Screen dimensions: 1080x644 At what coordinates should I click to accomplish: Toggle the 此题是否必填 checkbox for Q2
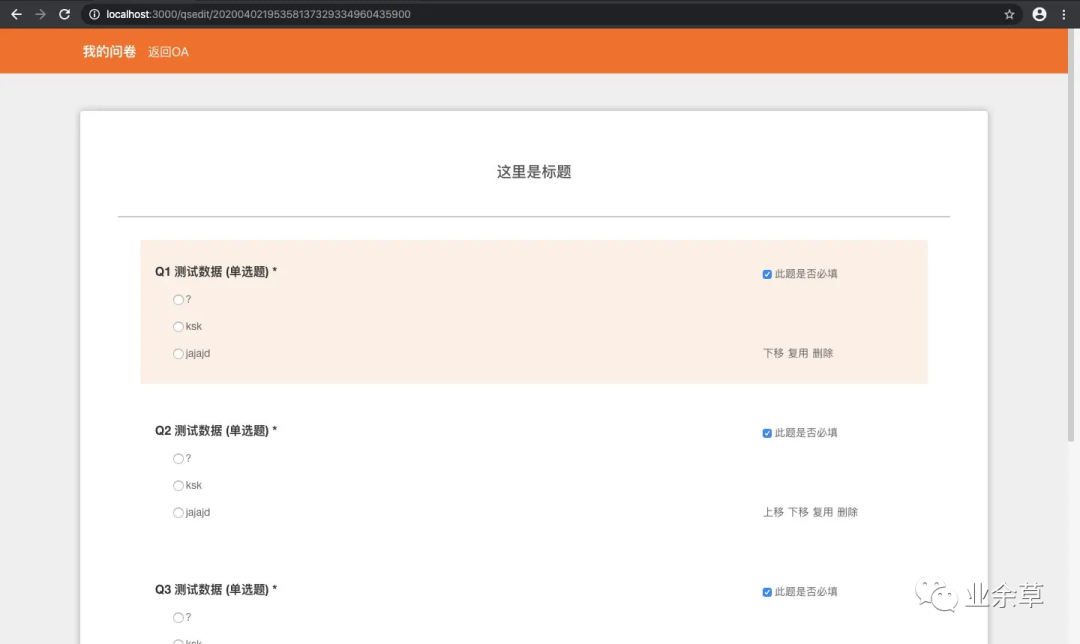point(767,433)
